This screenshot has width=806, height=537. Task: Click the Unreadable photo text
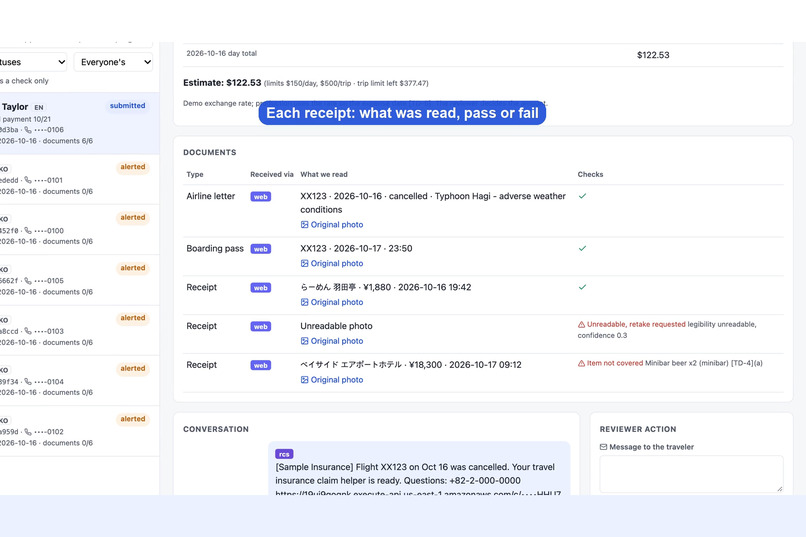tap(336, 326)
